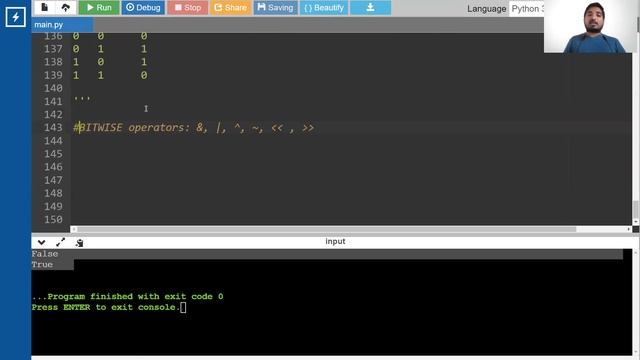
Task: Download code with the download icon button
Action: click(370, 7)
